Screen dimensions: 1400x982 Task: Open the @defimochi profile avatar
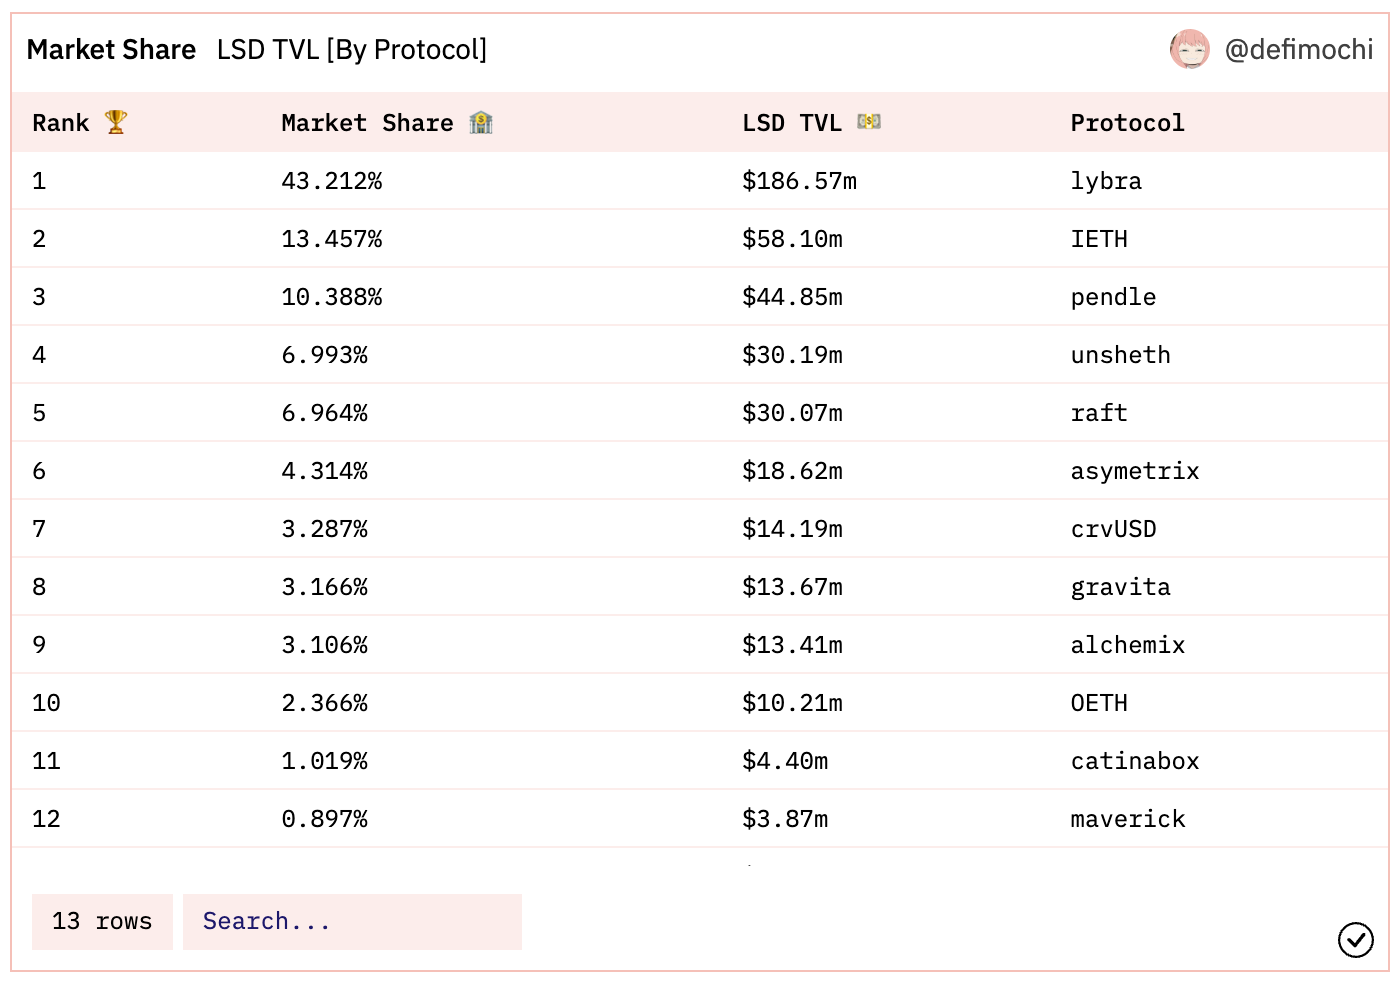tap(1190, 48)
